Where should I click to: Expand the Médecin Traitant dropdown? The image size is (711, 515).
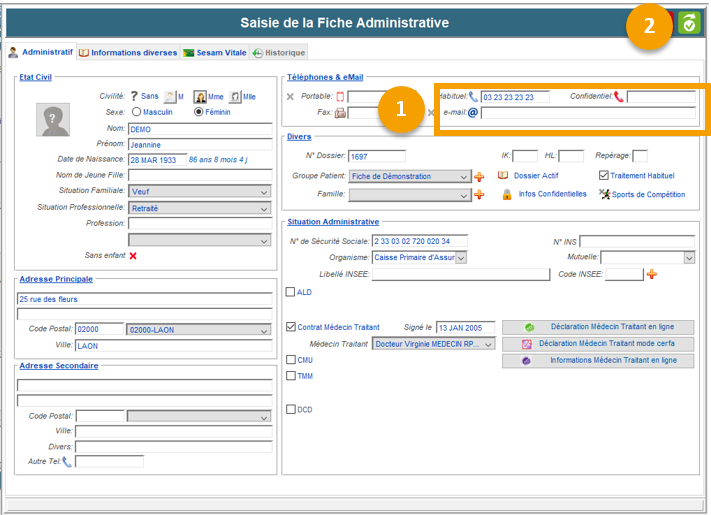click(x=488, y=344)
